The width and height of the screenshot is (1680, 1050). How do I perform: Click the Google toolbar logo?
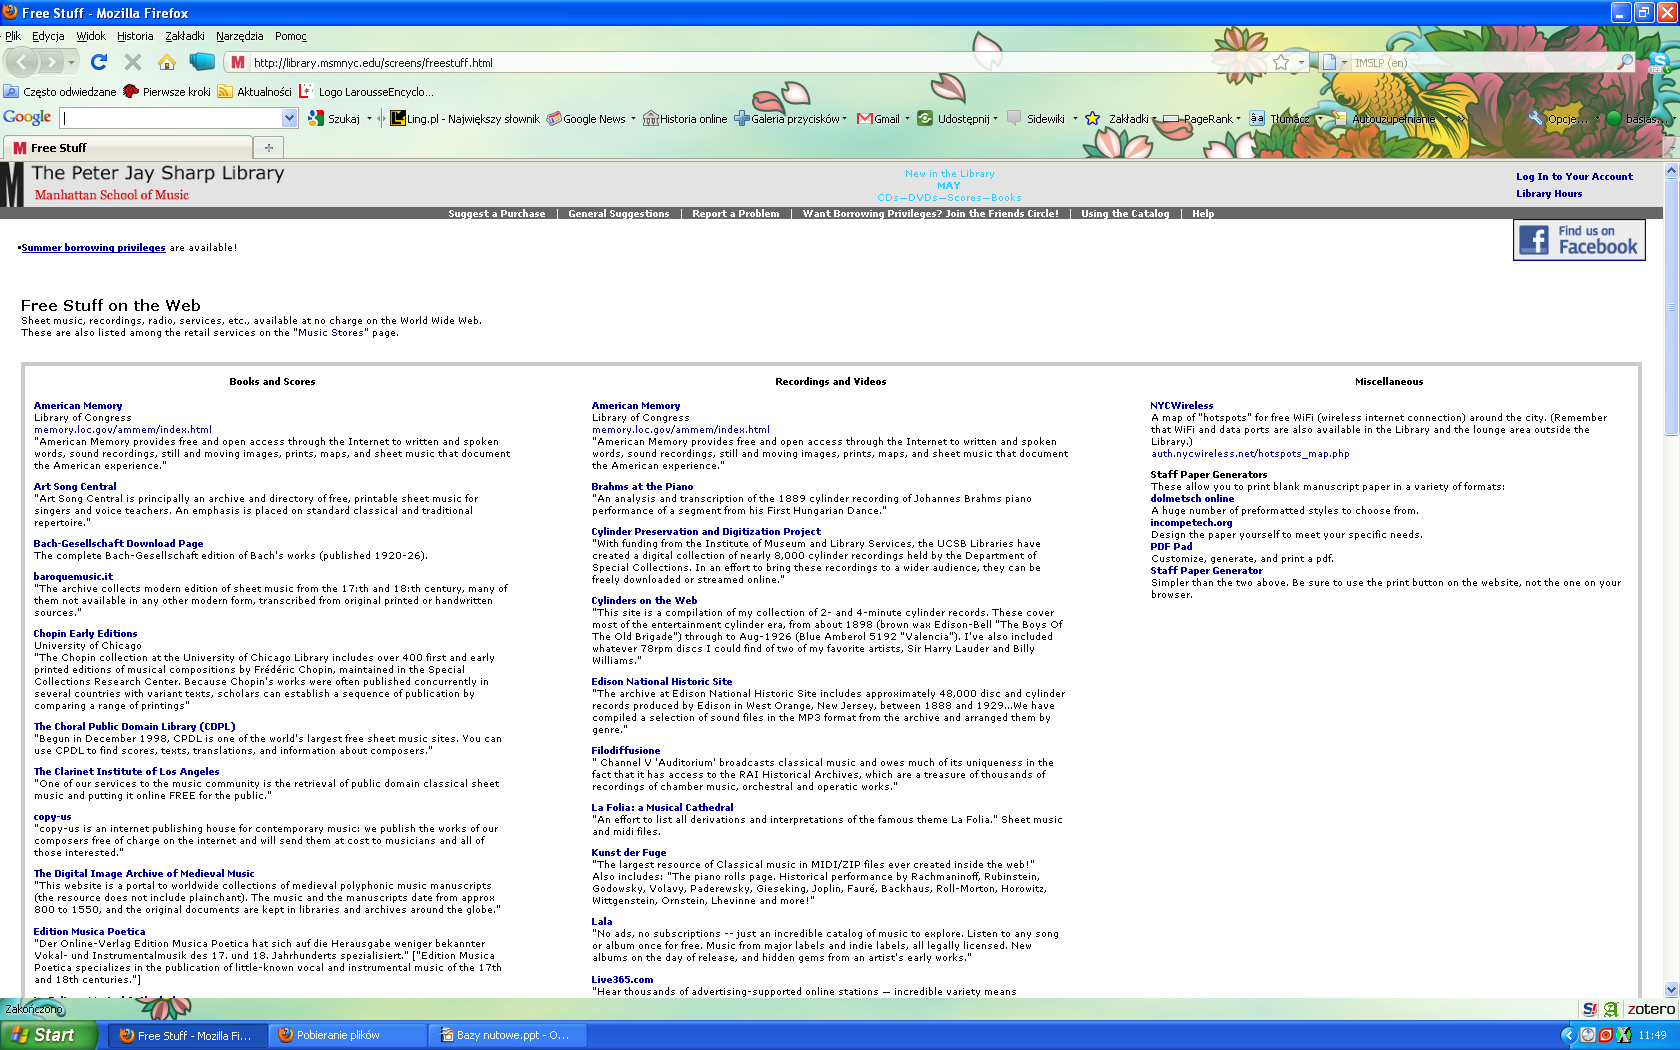(27, 117)
